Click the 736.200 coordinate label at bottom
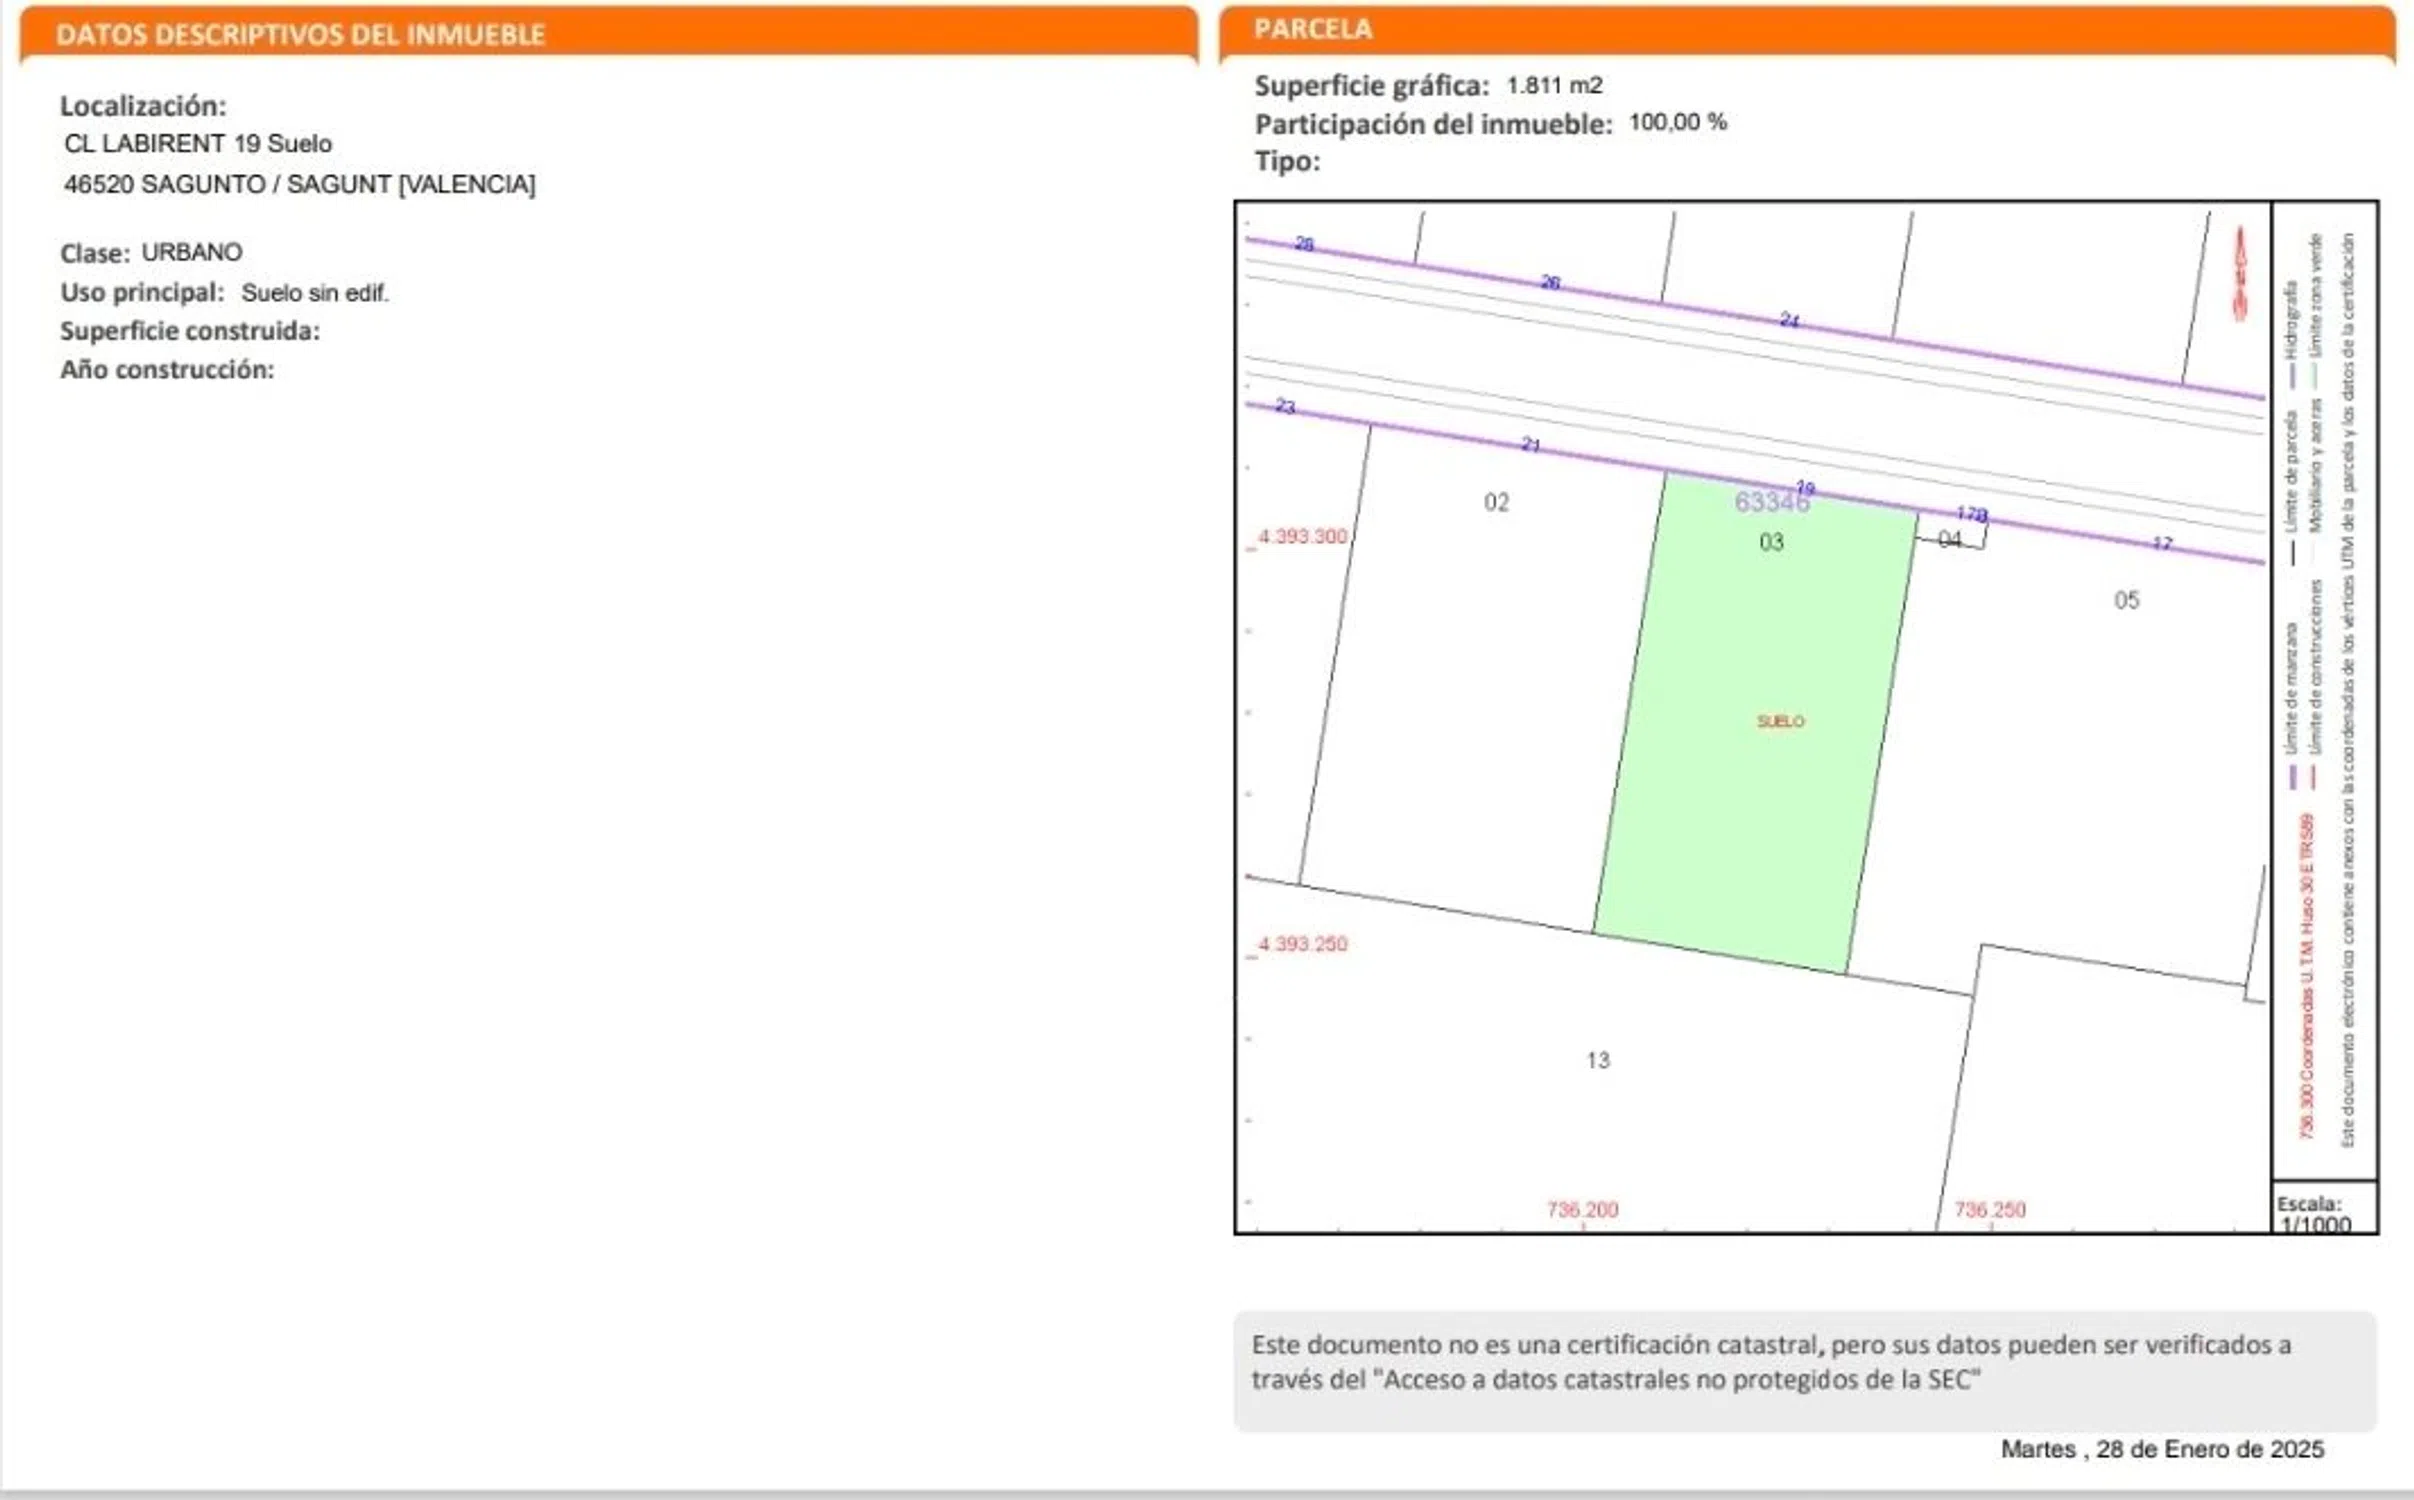The width and height of the screenshot is (2414, 1500). tap(1581, 1209)
